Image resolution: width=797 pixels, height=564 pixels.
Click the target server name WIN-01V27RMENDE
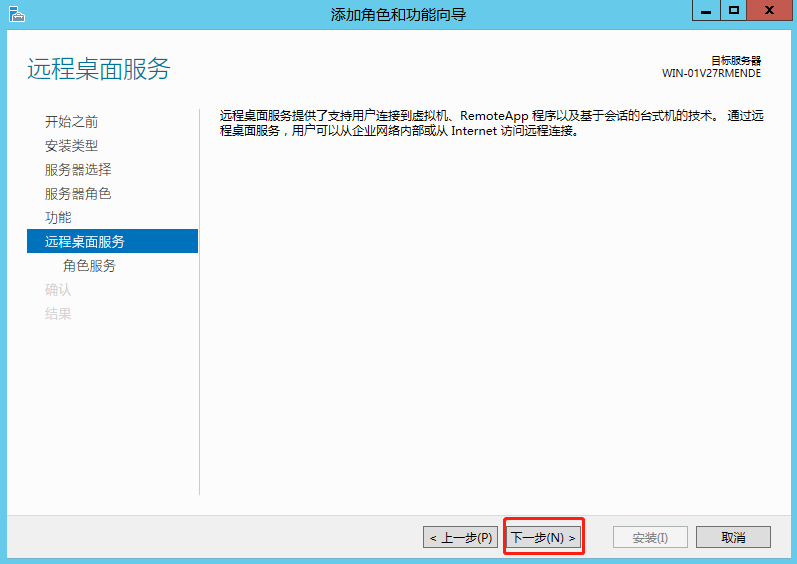pos(711,73)
